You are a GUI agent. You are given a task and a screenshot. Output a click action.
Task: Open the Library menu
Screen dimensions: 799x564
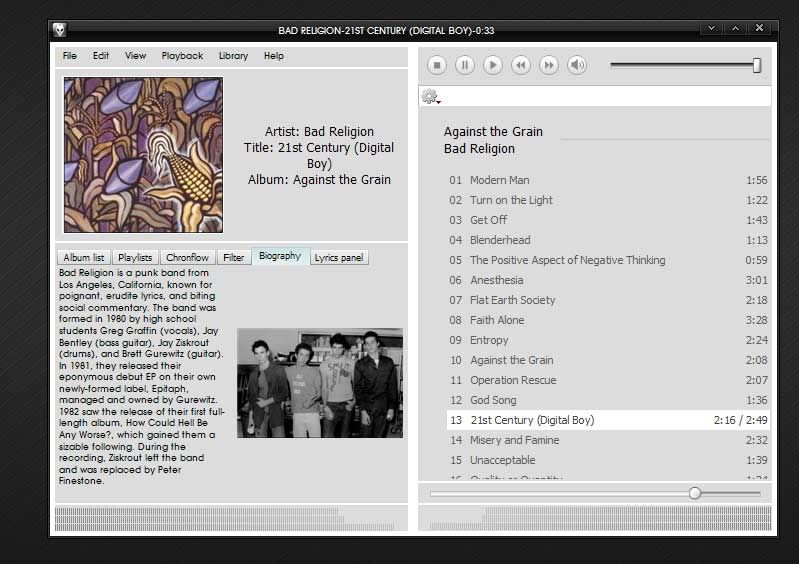click(233, 56)
